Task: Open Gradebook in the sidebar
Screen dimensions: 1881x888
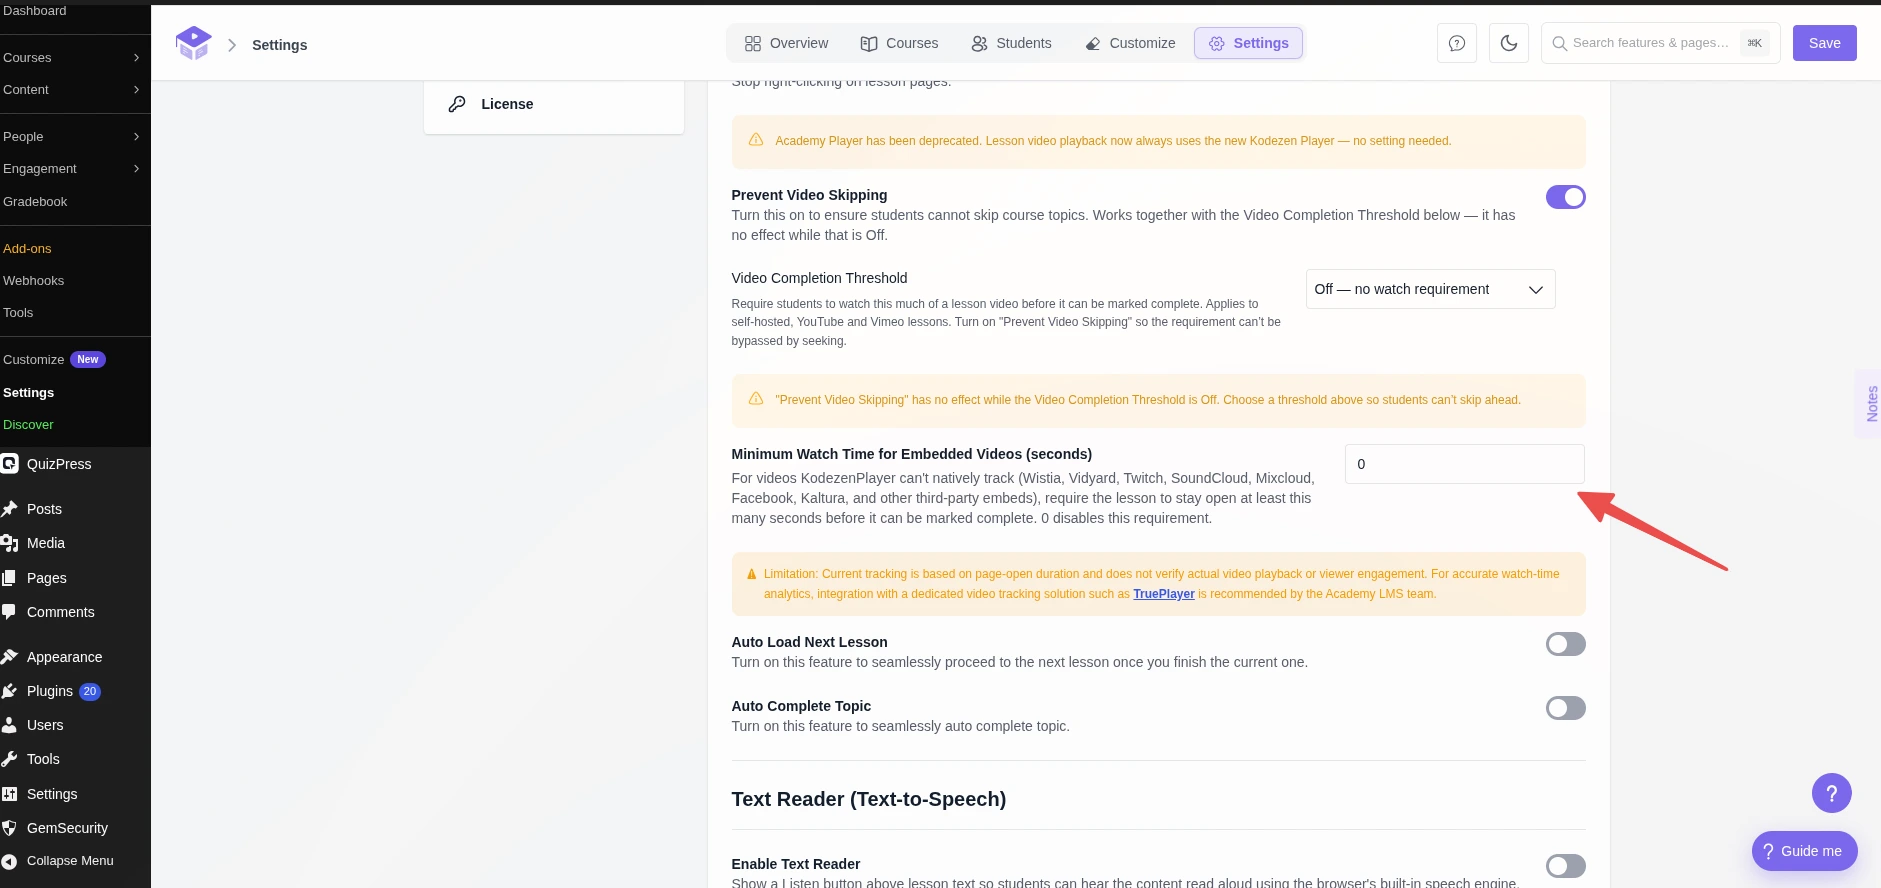Action: coord(35,202)
